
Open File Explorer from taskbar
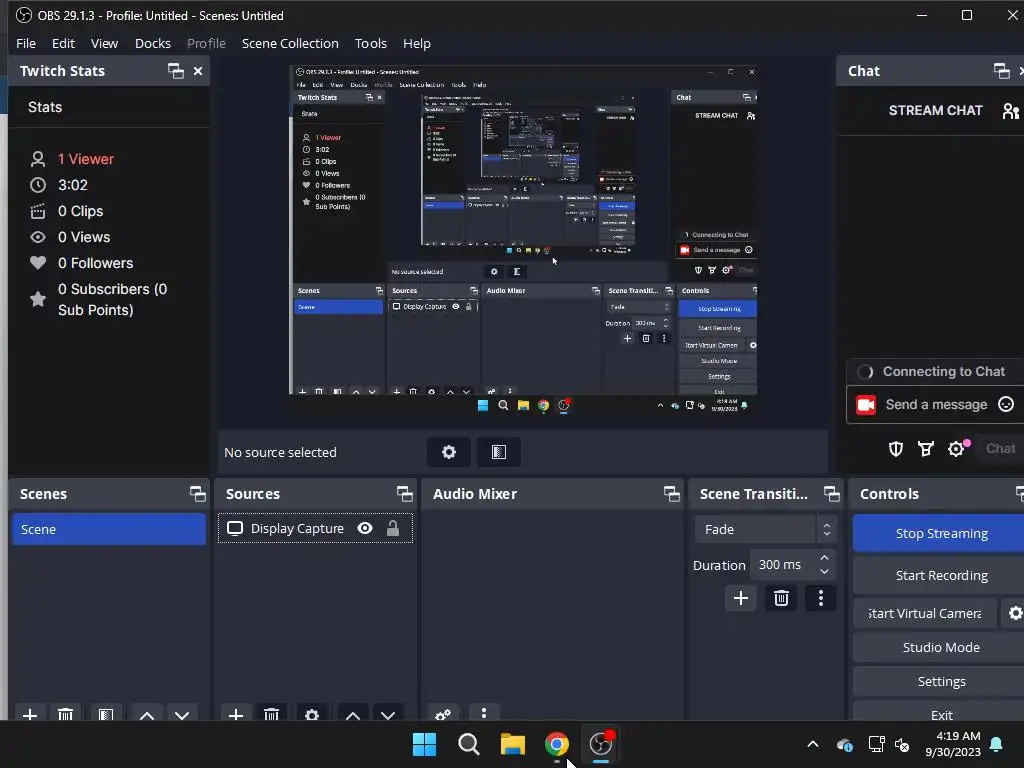pos(513,744)
